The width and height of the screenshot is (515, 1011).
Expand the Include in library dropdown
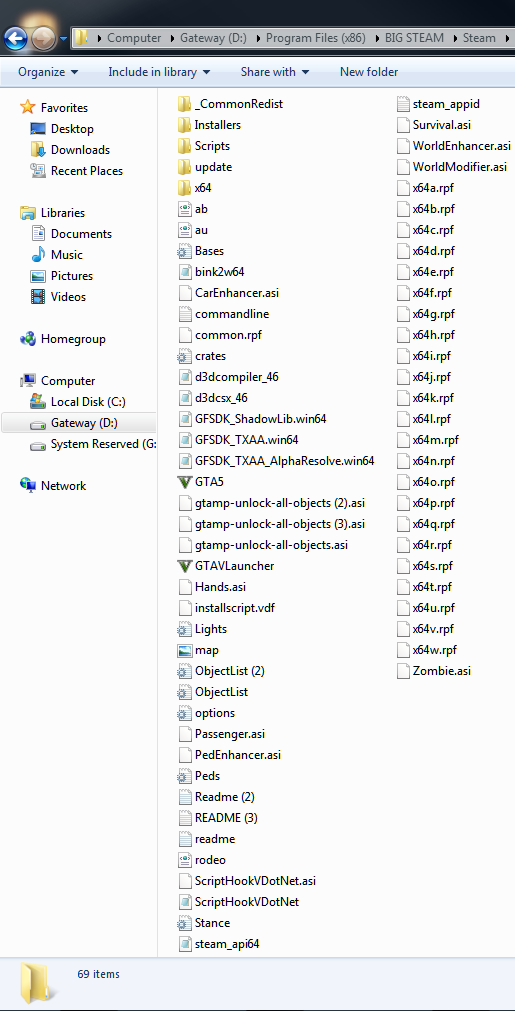point(159,72)
